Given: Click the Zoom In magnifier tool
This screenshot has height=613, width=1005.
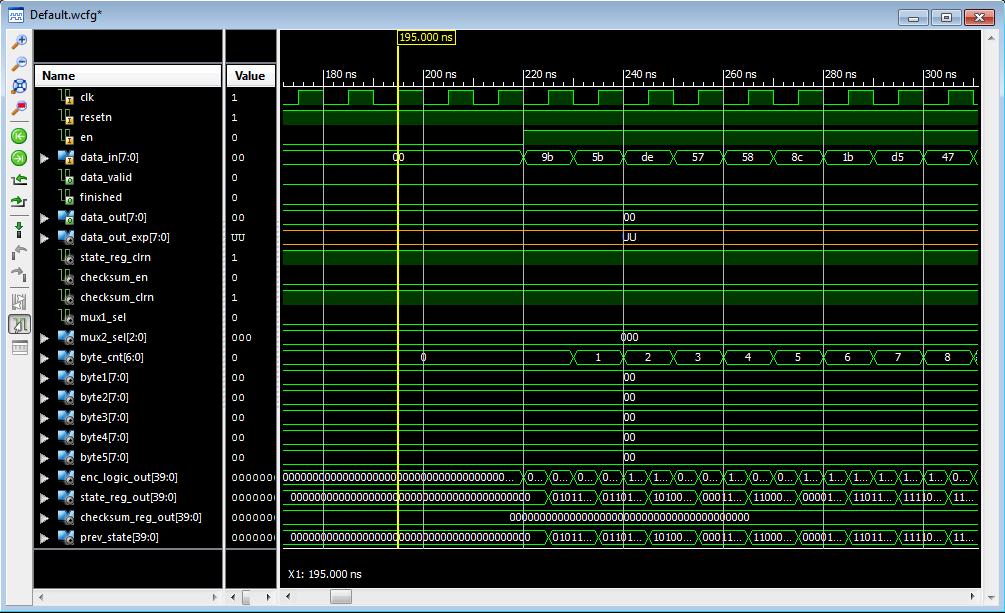Looking at the screenshot, I should click(19, 42).
